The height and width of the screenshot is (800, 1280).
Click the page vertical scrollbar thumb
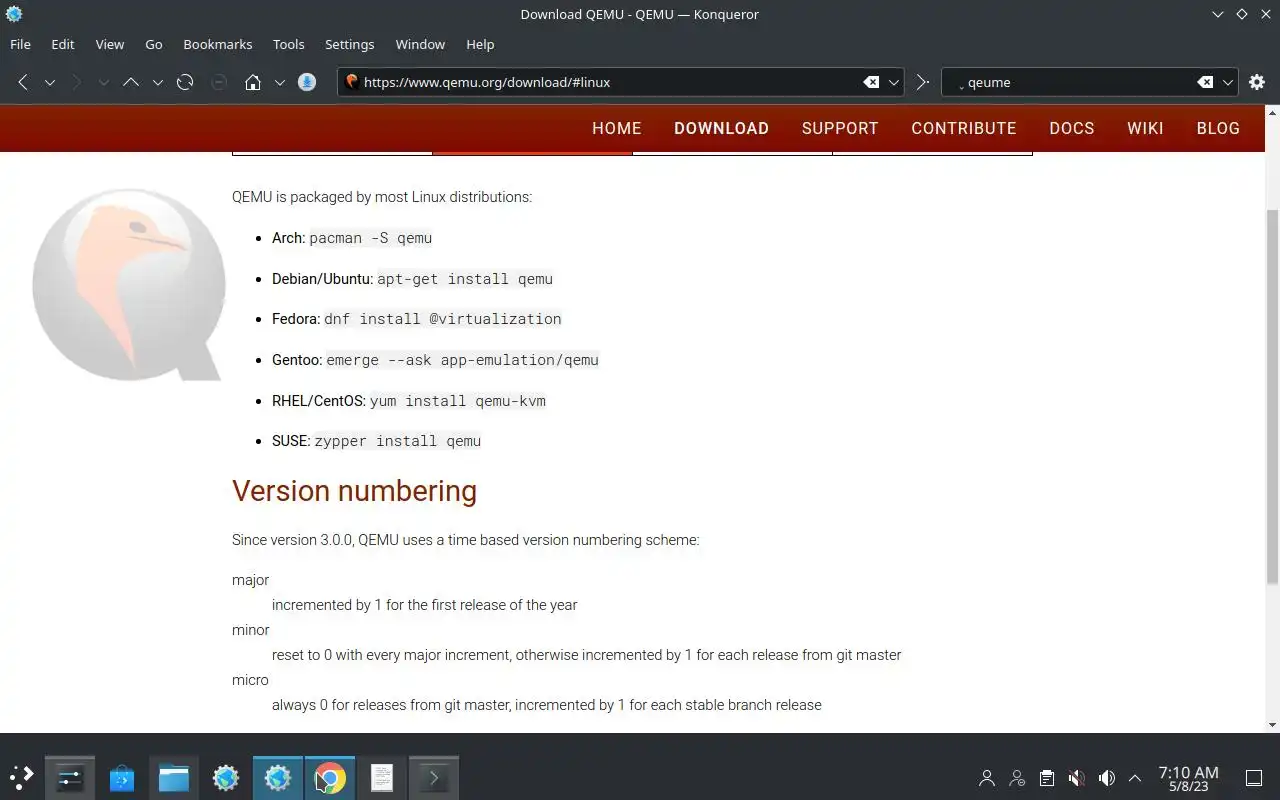pos(1272,397)
